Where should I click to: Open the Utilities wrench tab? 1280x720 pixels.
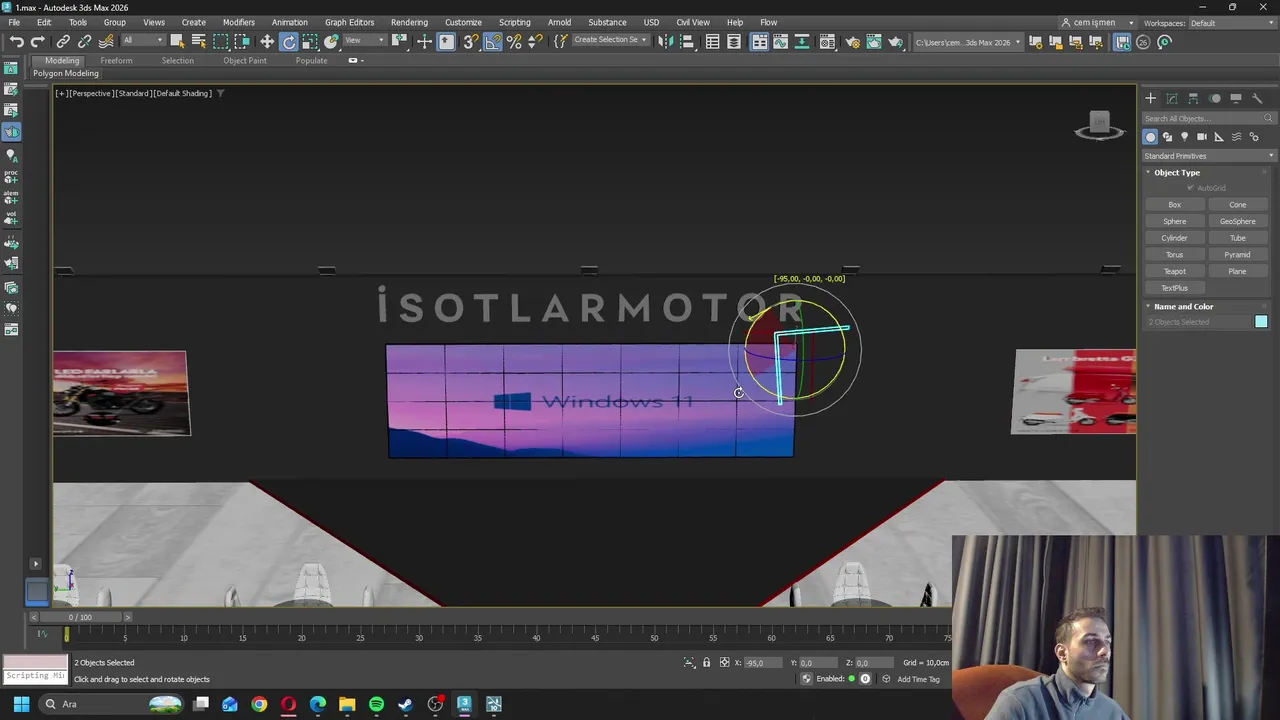pos(1258,98)
